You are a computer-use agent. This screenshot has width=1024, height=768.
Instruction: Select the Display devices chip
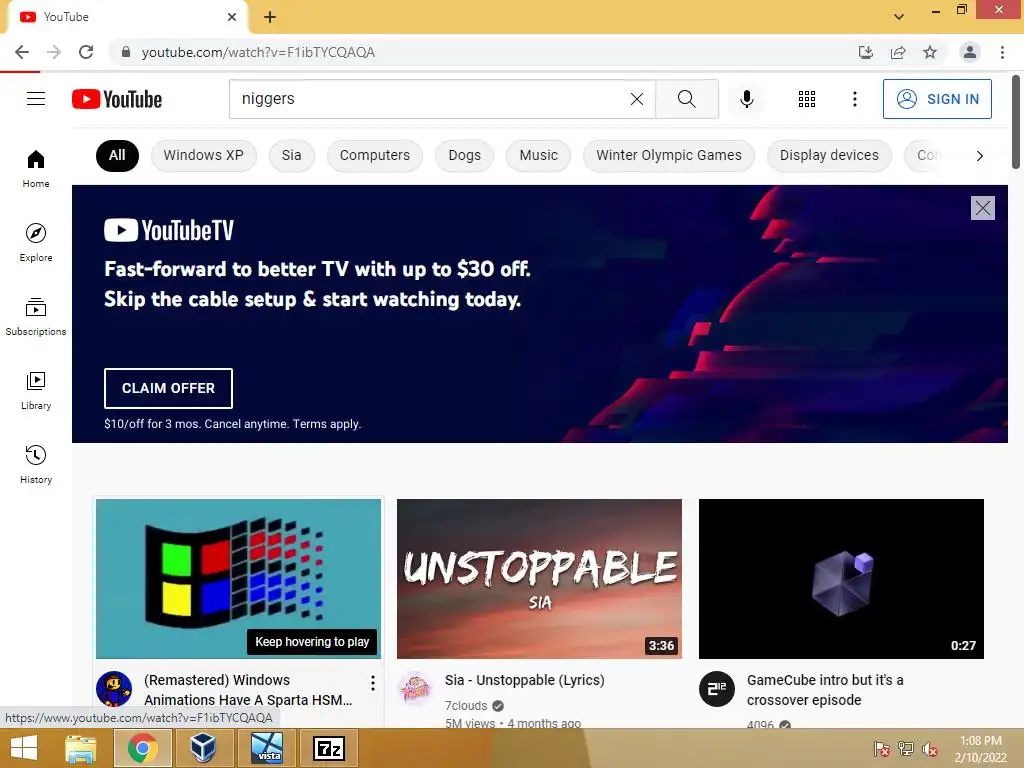[829, 155]
